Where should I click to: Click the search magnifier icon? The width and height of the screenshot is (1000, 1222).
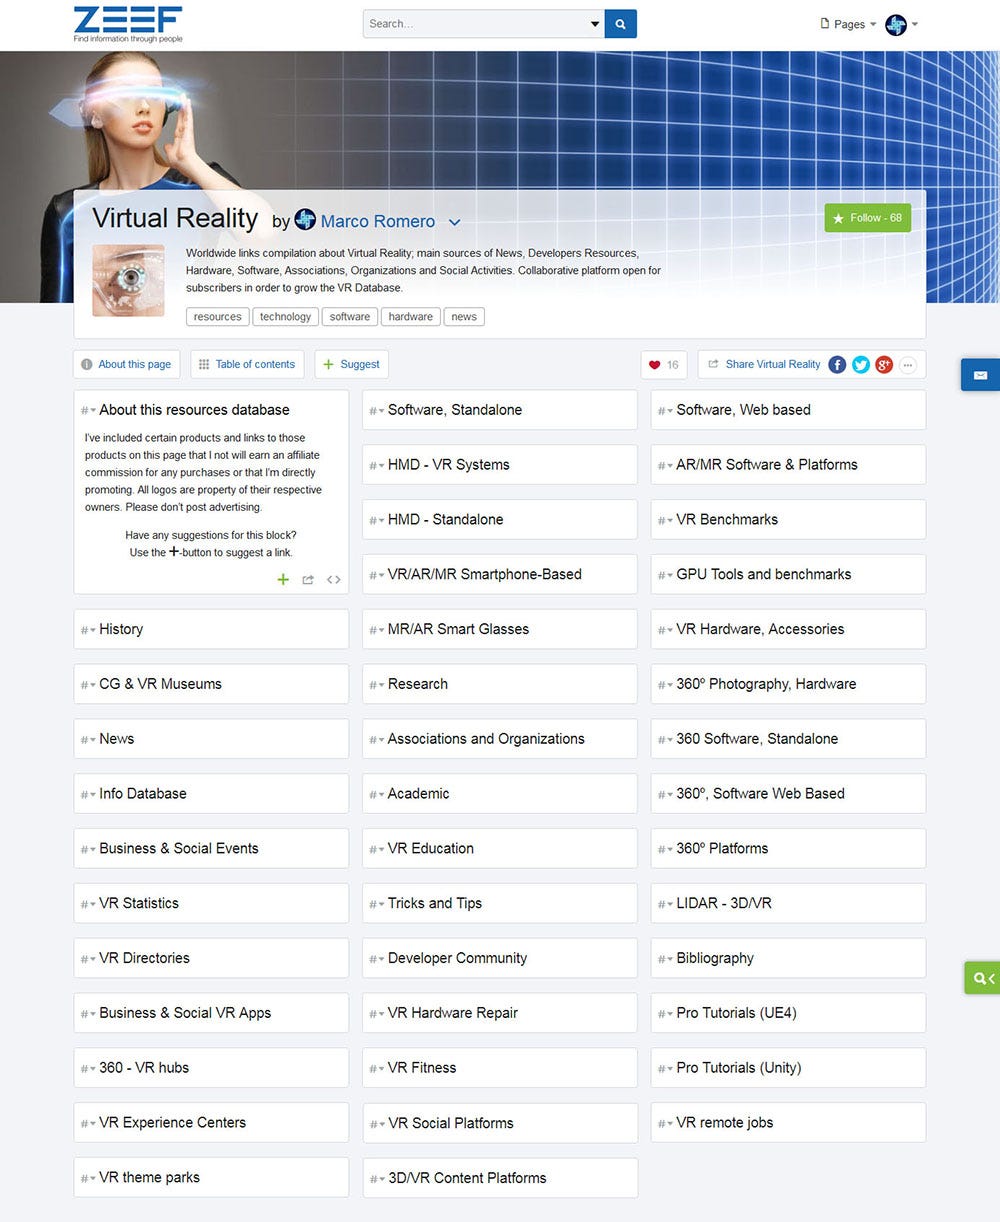pyautogui.click(x=620, y=23)
